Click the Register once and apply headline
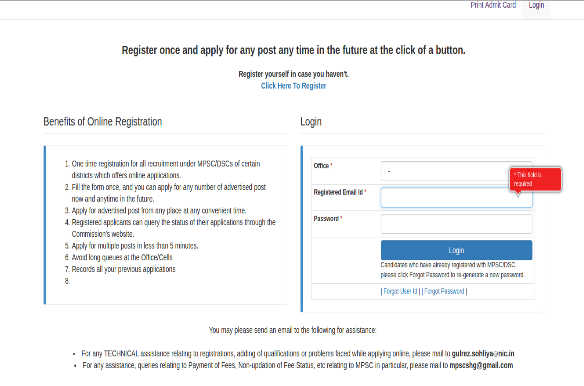This screenshot has width=584, height=386. [x=293, y=50]
